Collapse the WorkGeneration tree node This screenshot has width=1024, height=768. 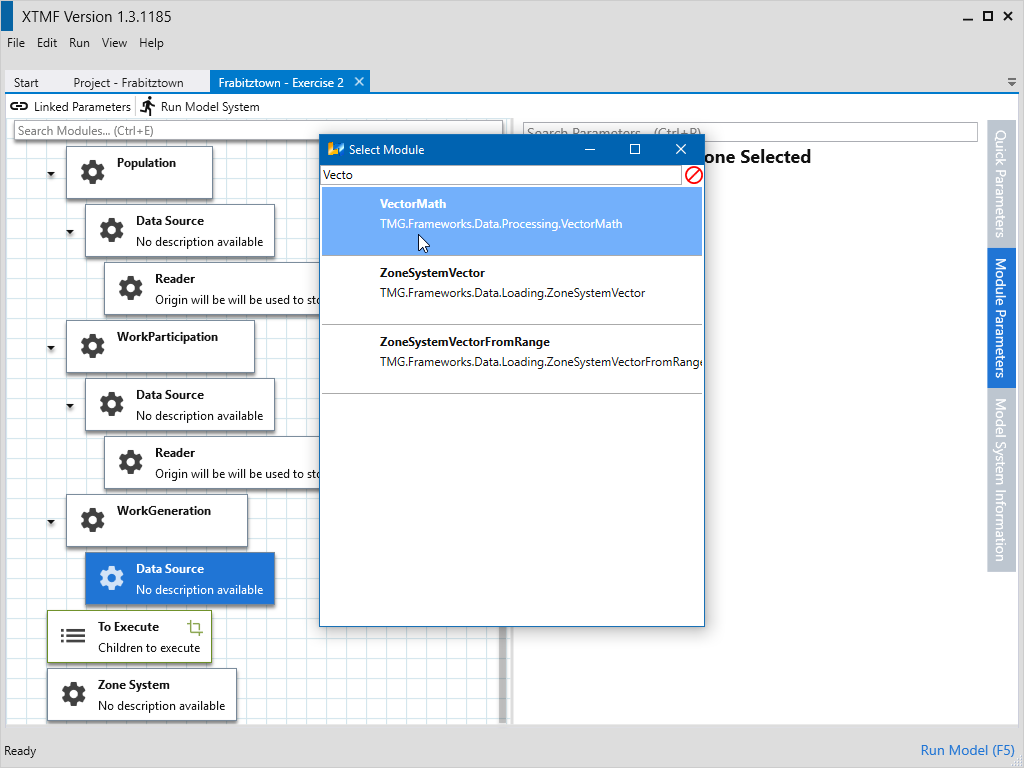click(x=50, y=522)
